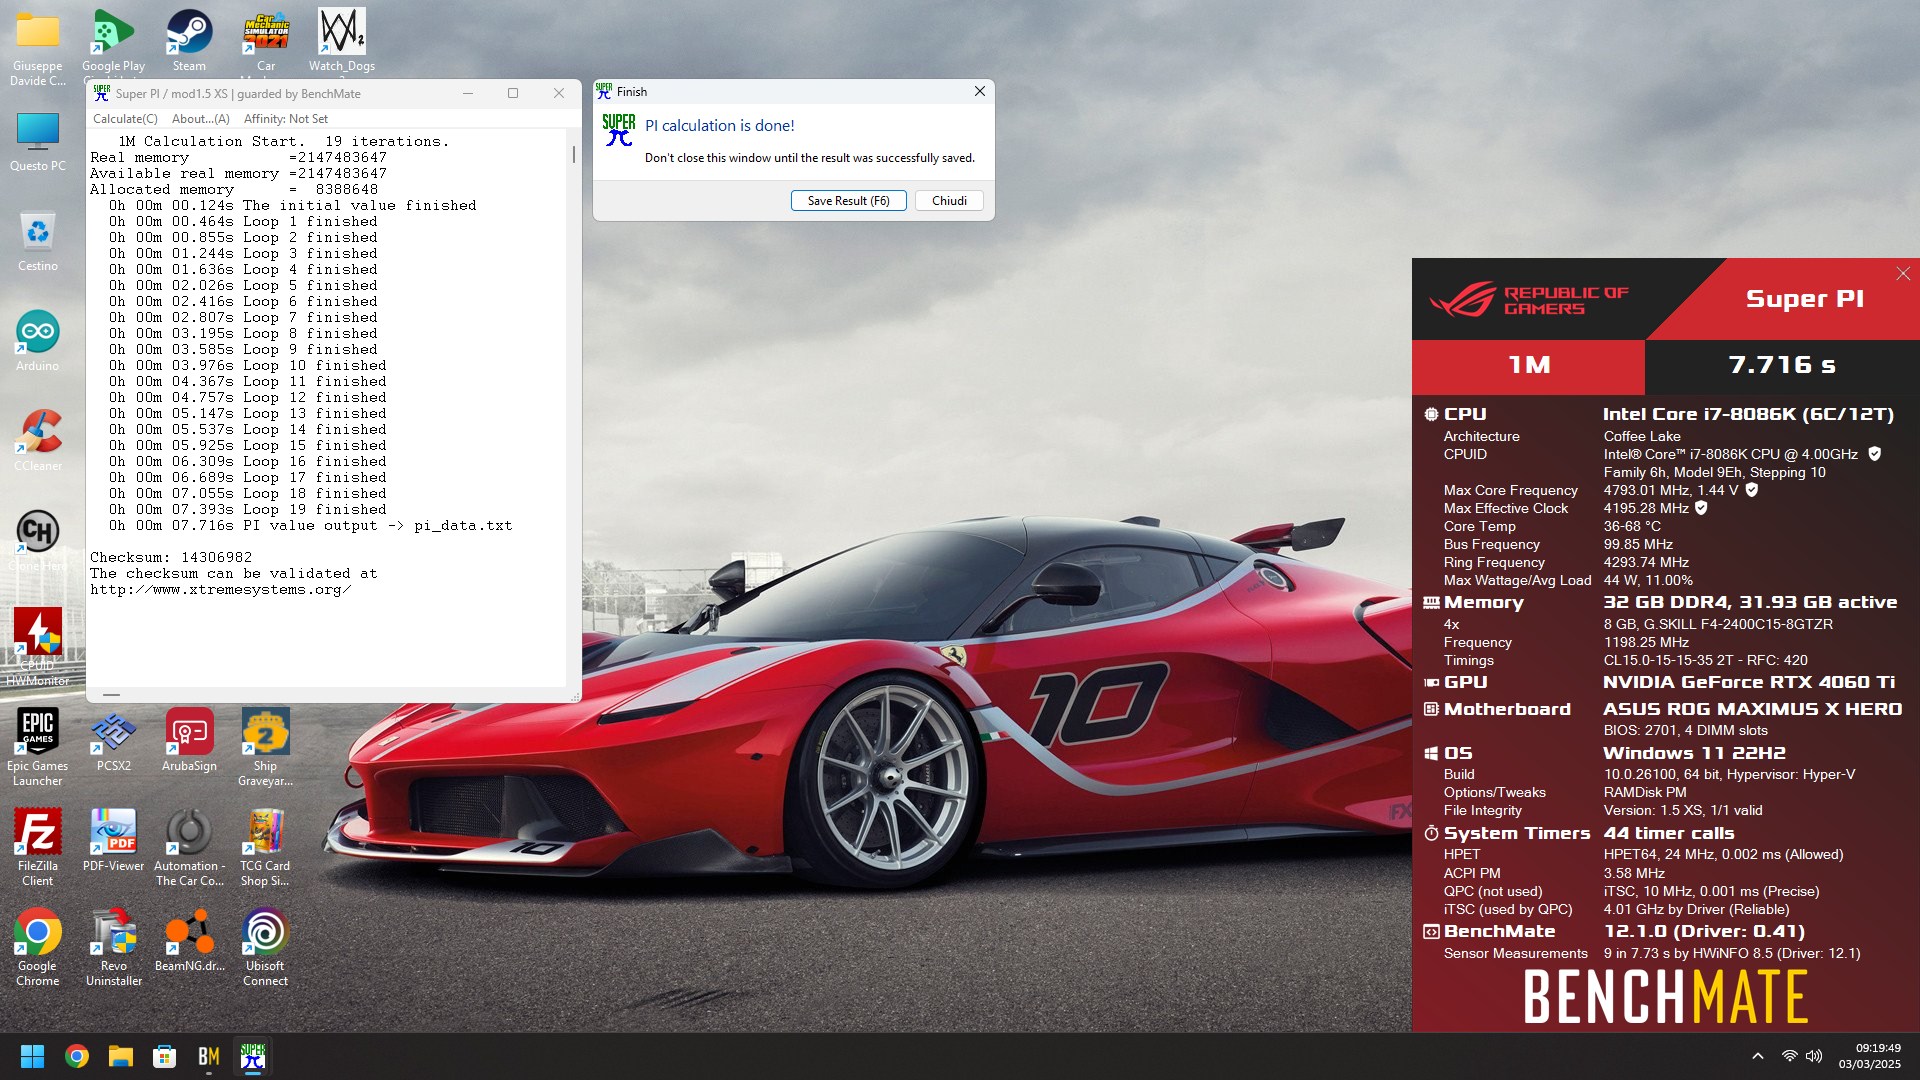The width and height of the screenshot is (1920, 1080).
Task: Open Chrome from the taskbar
Action: [76, 1056]
